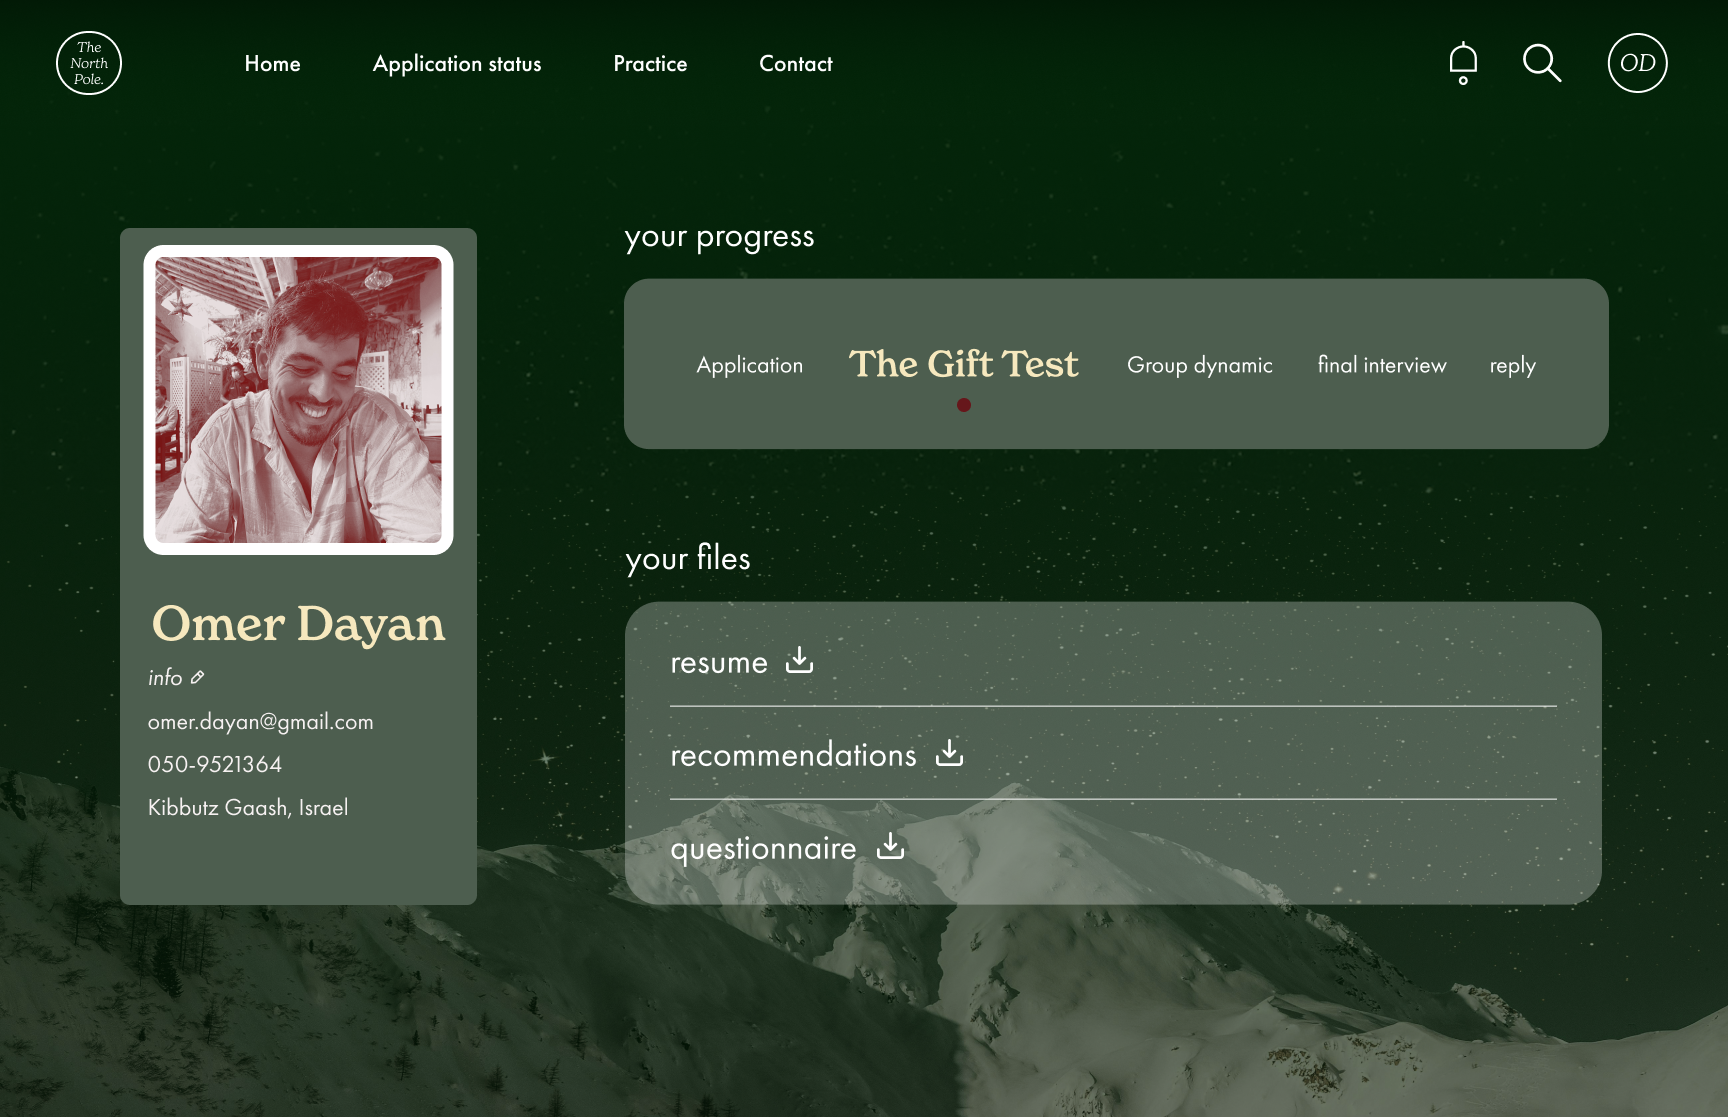Image resolution: width=1728 pixels, height=1117 pixels.
Task: Click the email omer.dayan@gmail.com
Action: (x=261, y=722)
